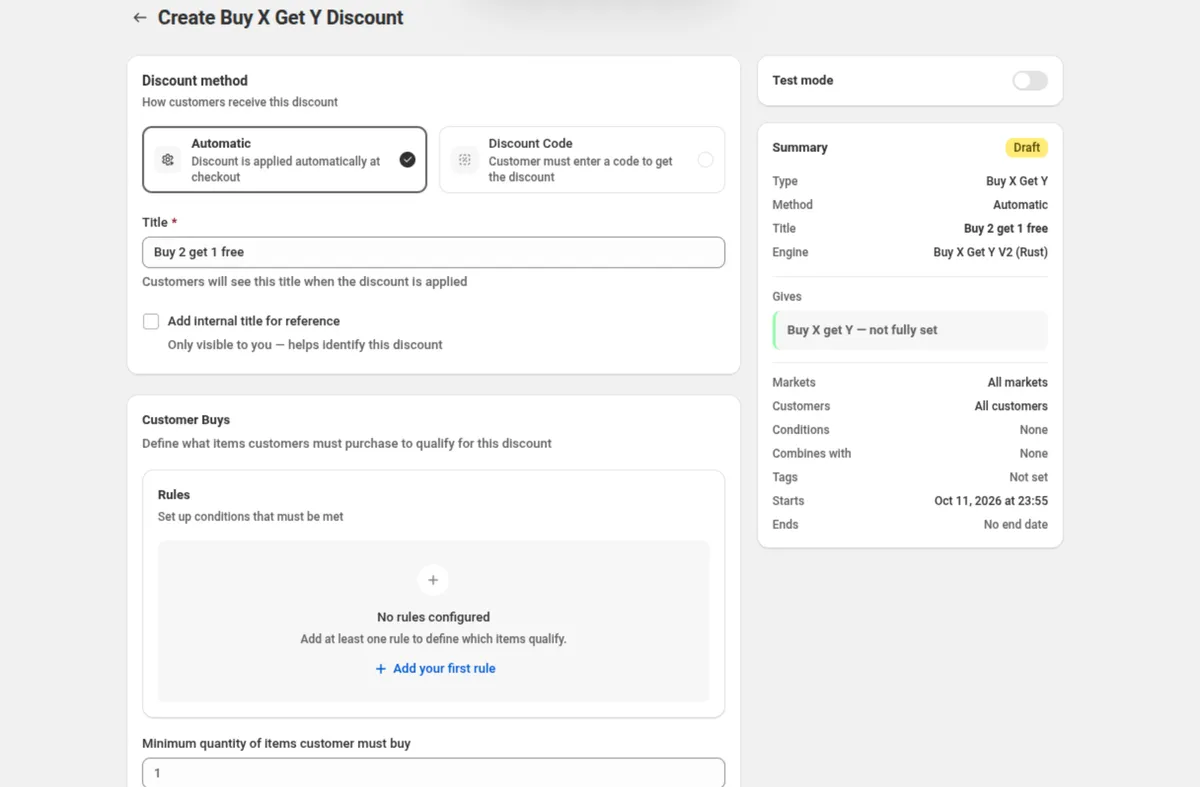
Task: Click 'Only visible to you' helper text
Action: (305, 345)
